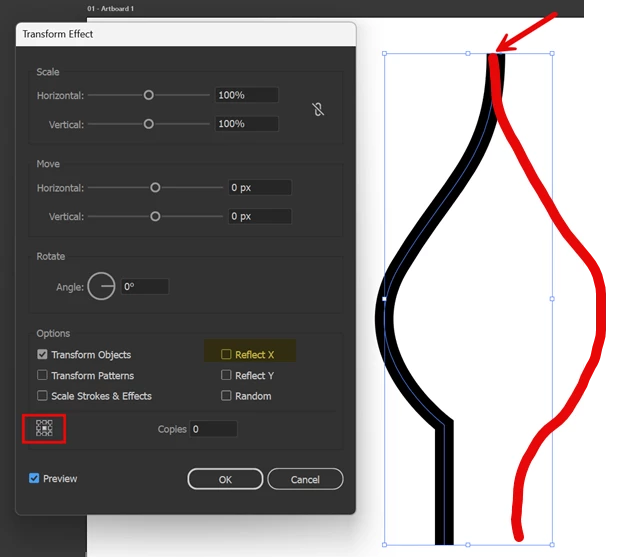
Task: Click the Scale Horizontal 100% field
Action: 247,95
